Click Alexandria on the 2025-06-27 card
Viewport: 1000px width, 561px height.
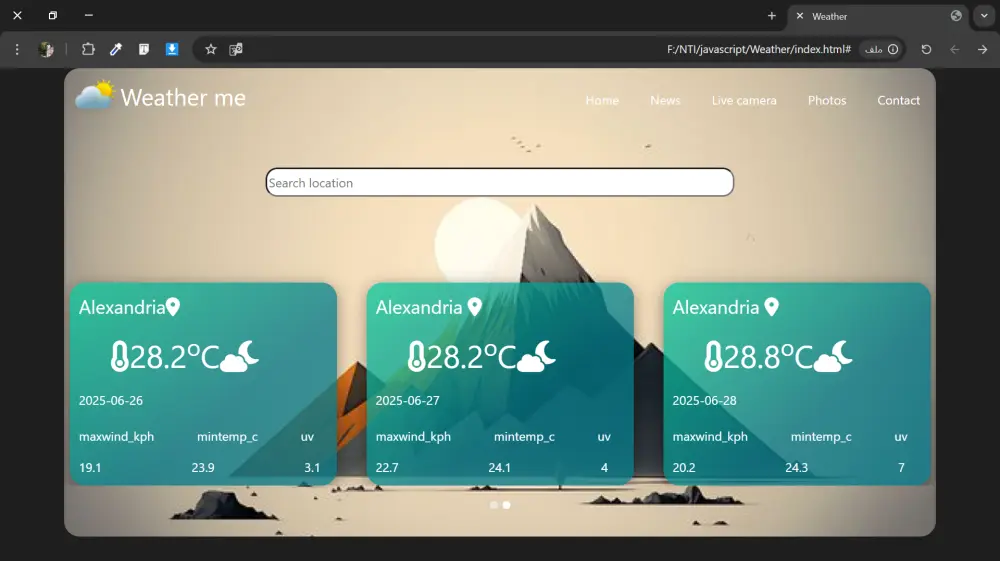coord(419,307)
